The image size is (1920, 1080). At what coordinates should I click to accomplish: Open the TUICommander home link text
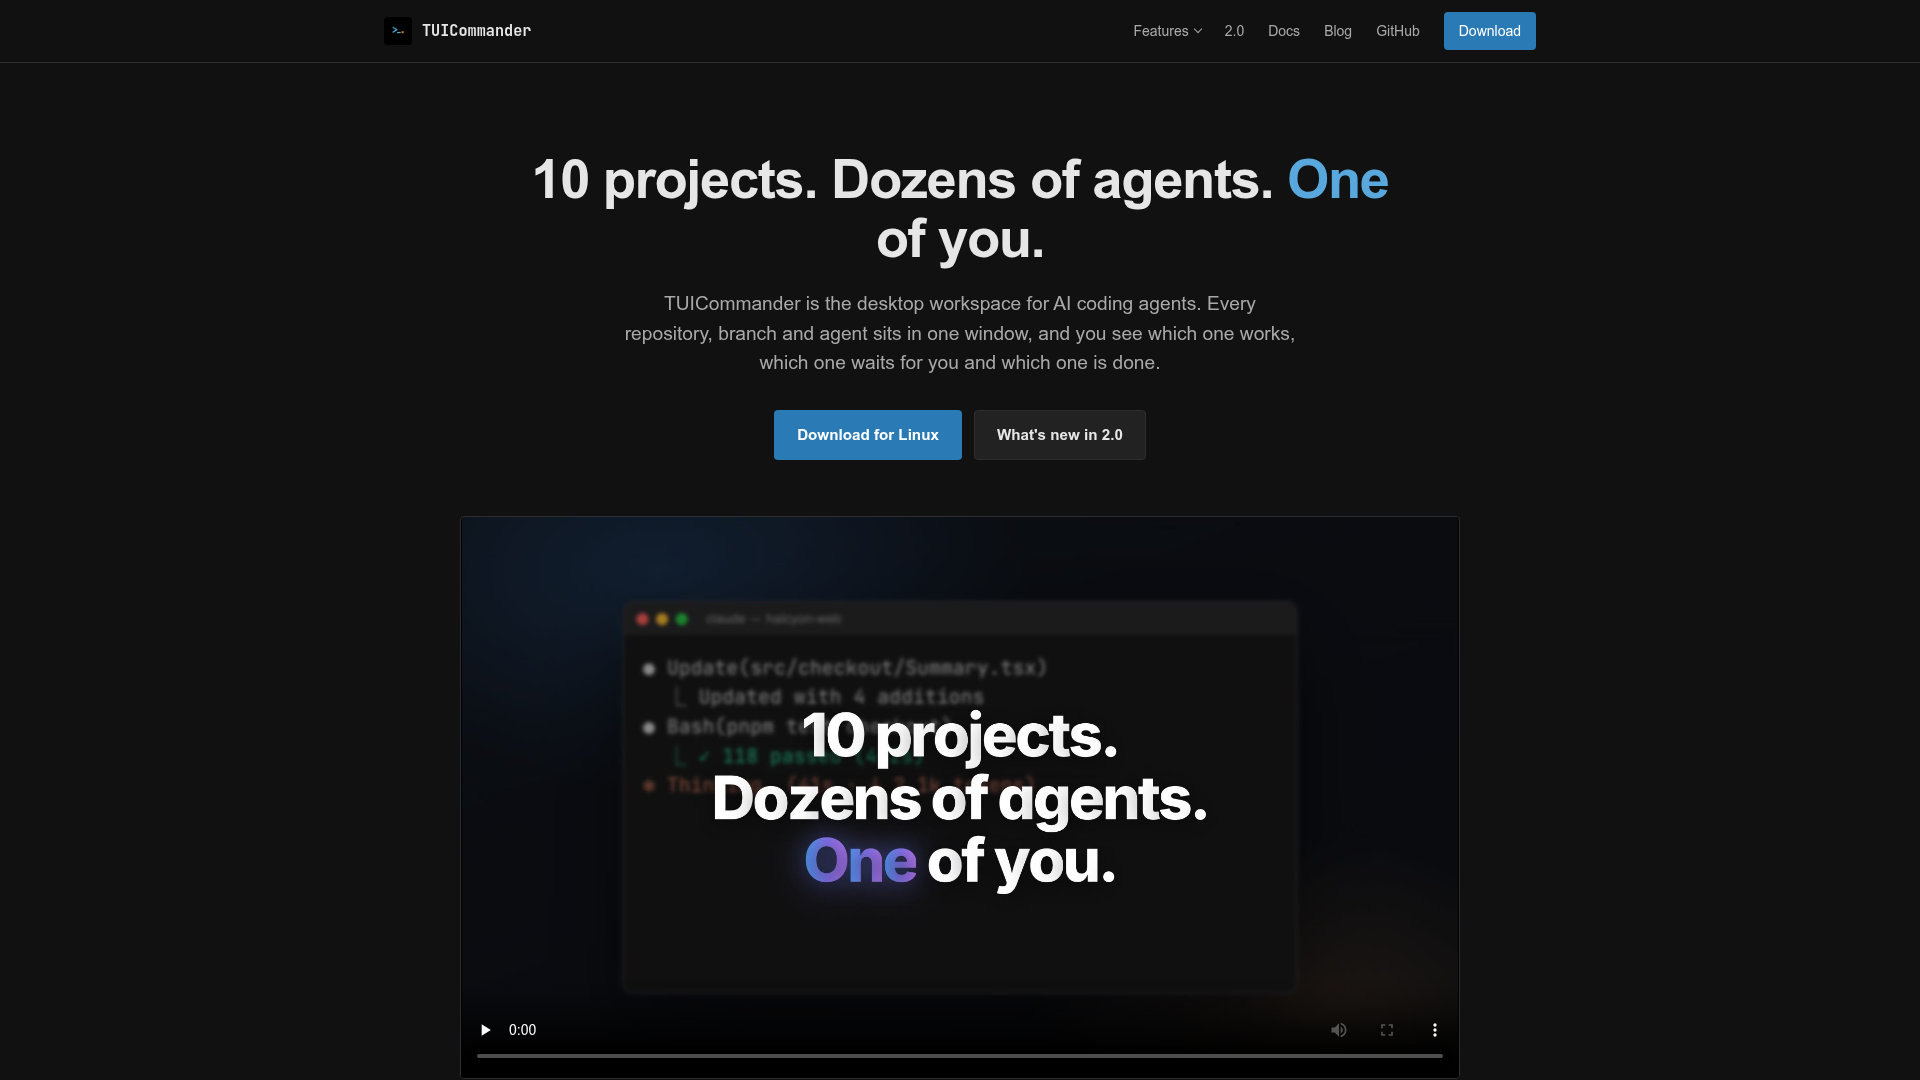point(476,31)
